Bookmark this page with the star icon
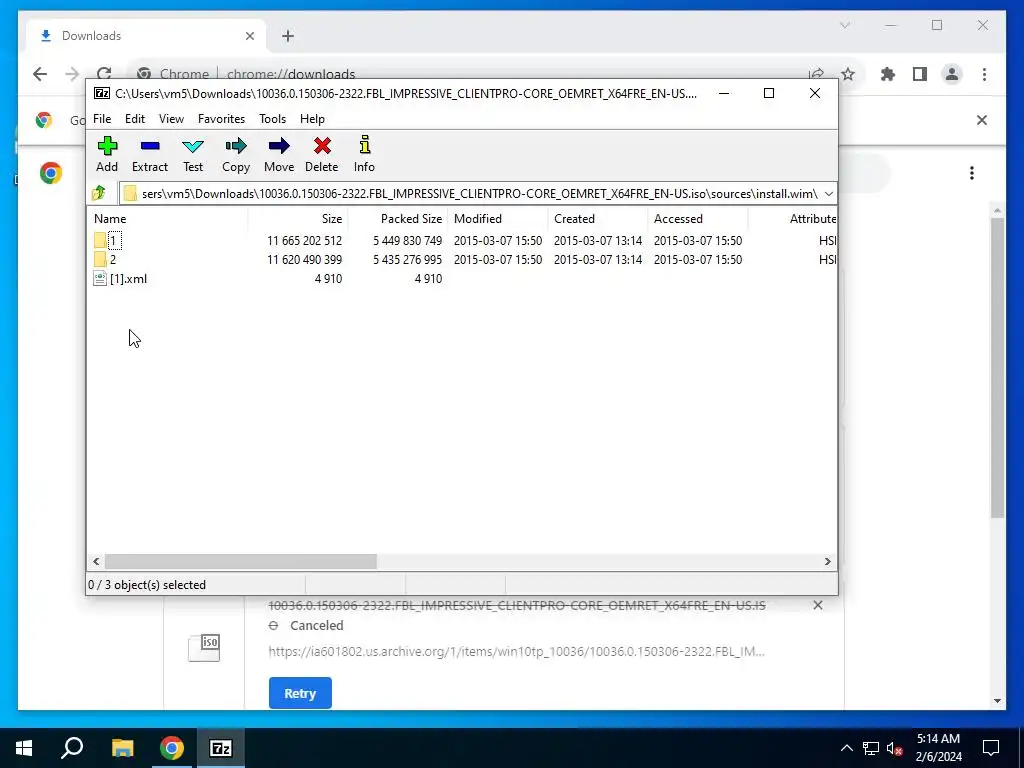The height and width of the screenshot is (768, 1024). point(848,74)
